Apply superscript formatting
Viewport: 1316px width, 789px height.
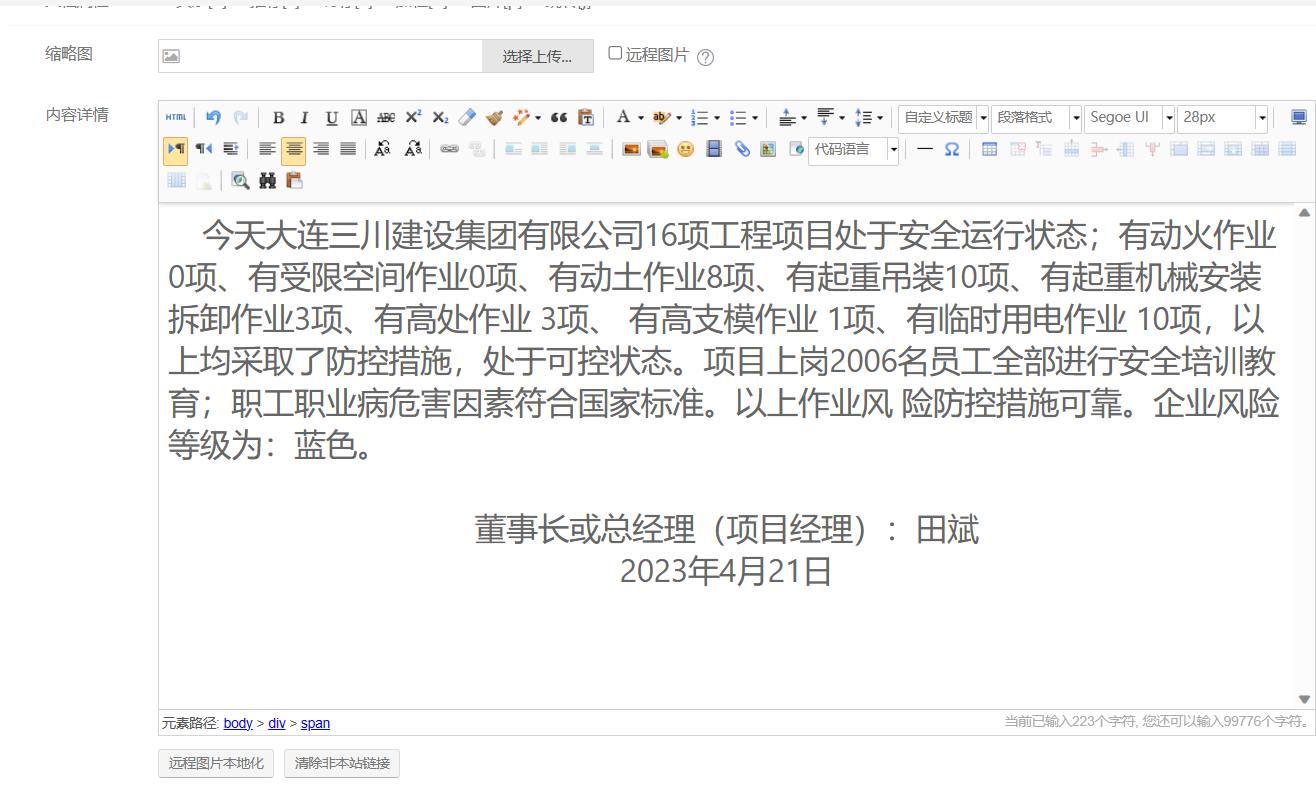pos(413,118)
